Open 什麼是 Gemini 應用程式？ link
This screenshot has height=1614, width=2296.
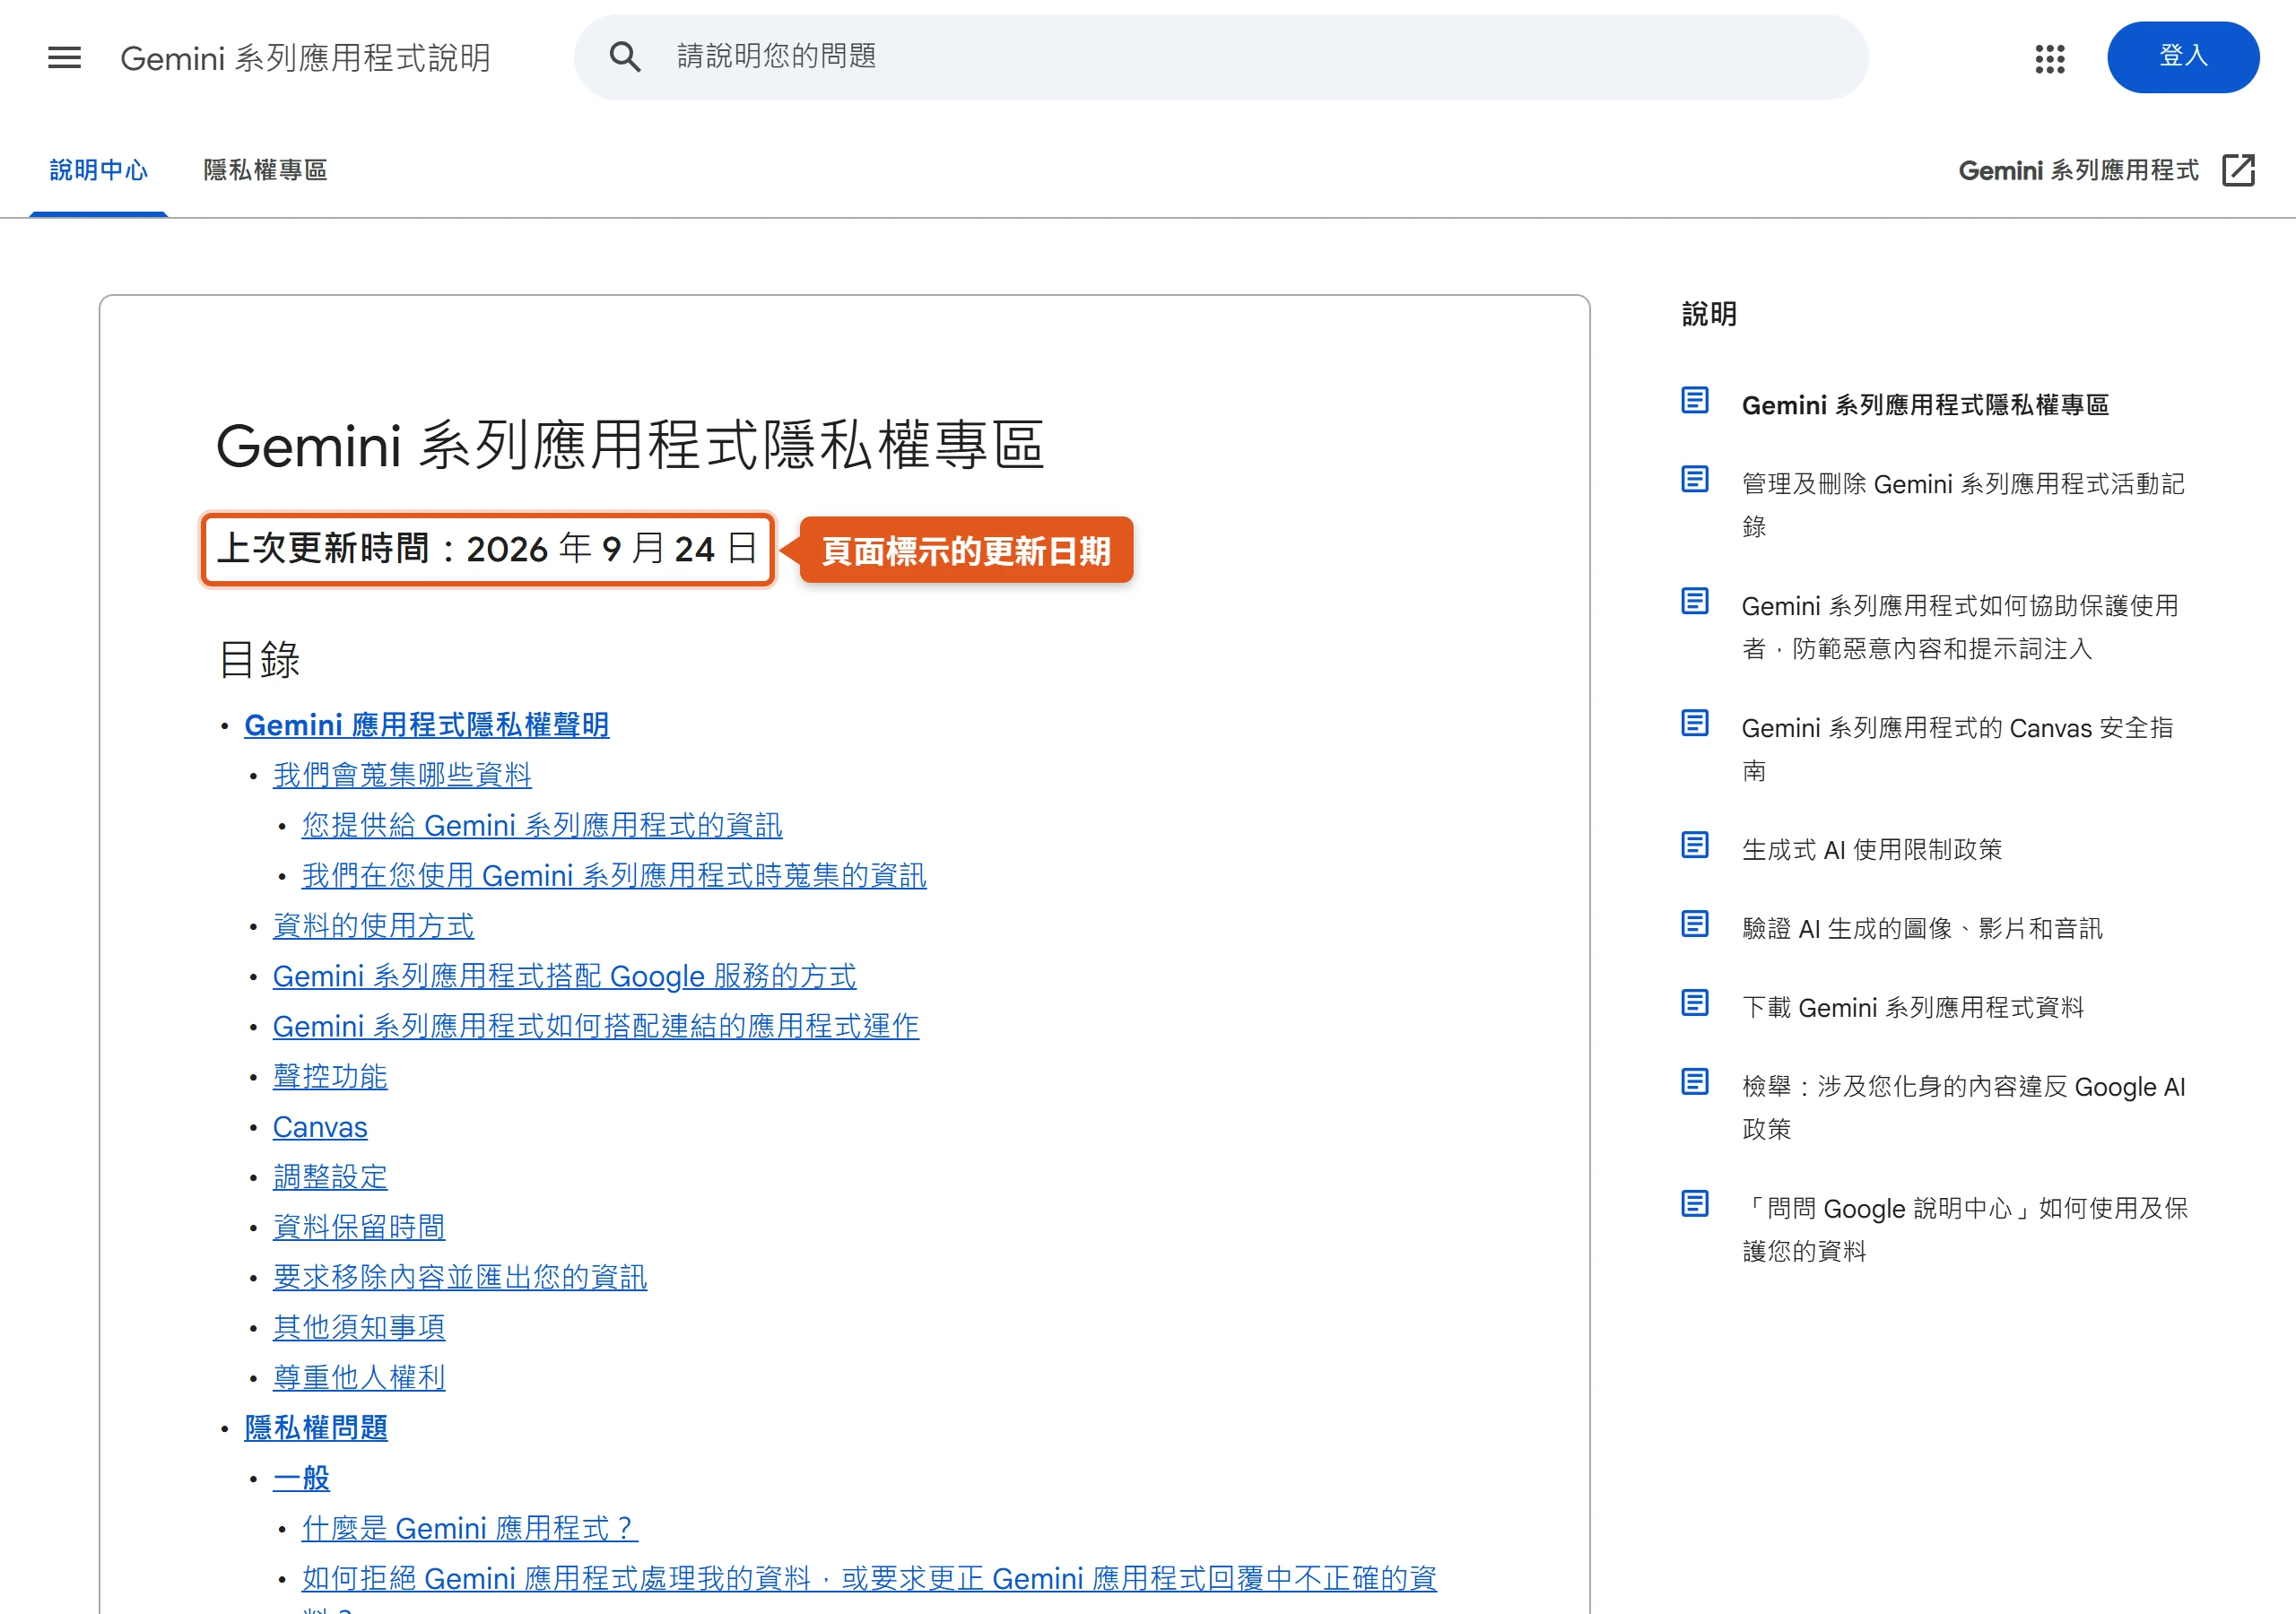coord(470,1528)
